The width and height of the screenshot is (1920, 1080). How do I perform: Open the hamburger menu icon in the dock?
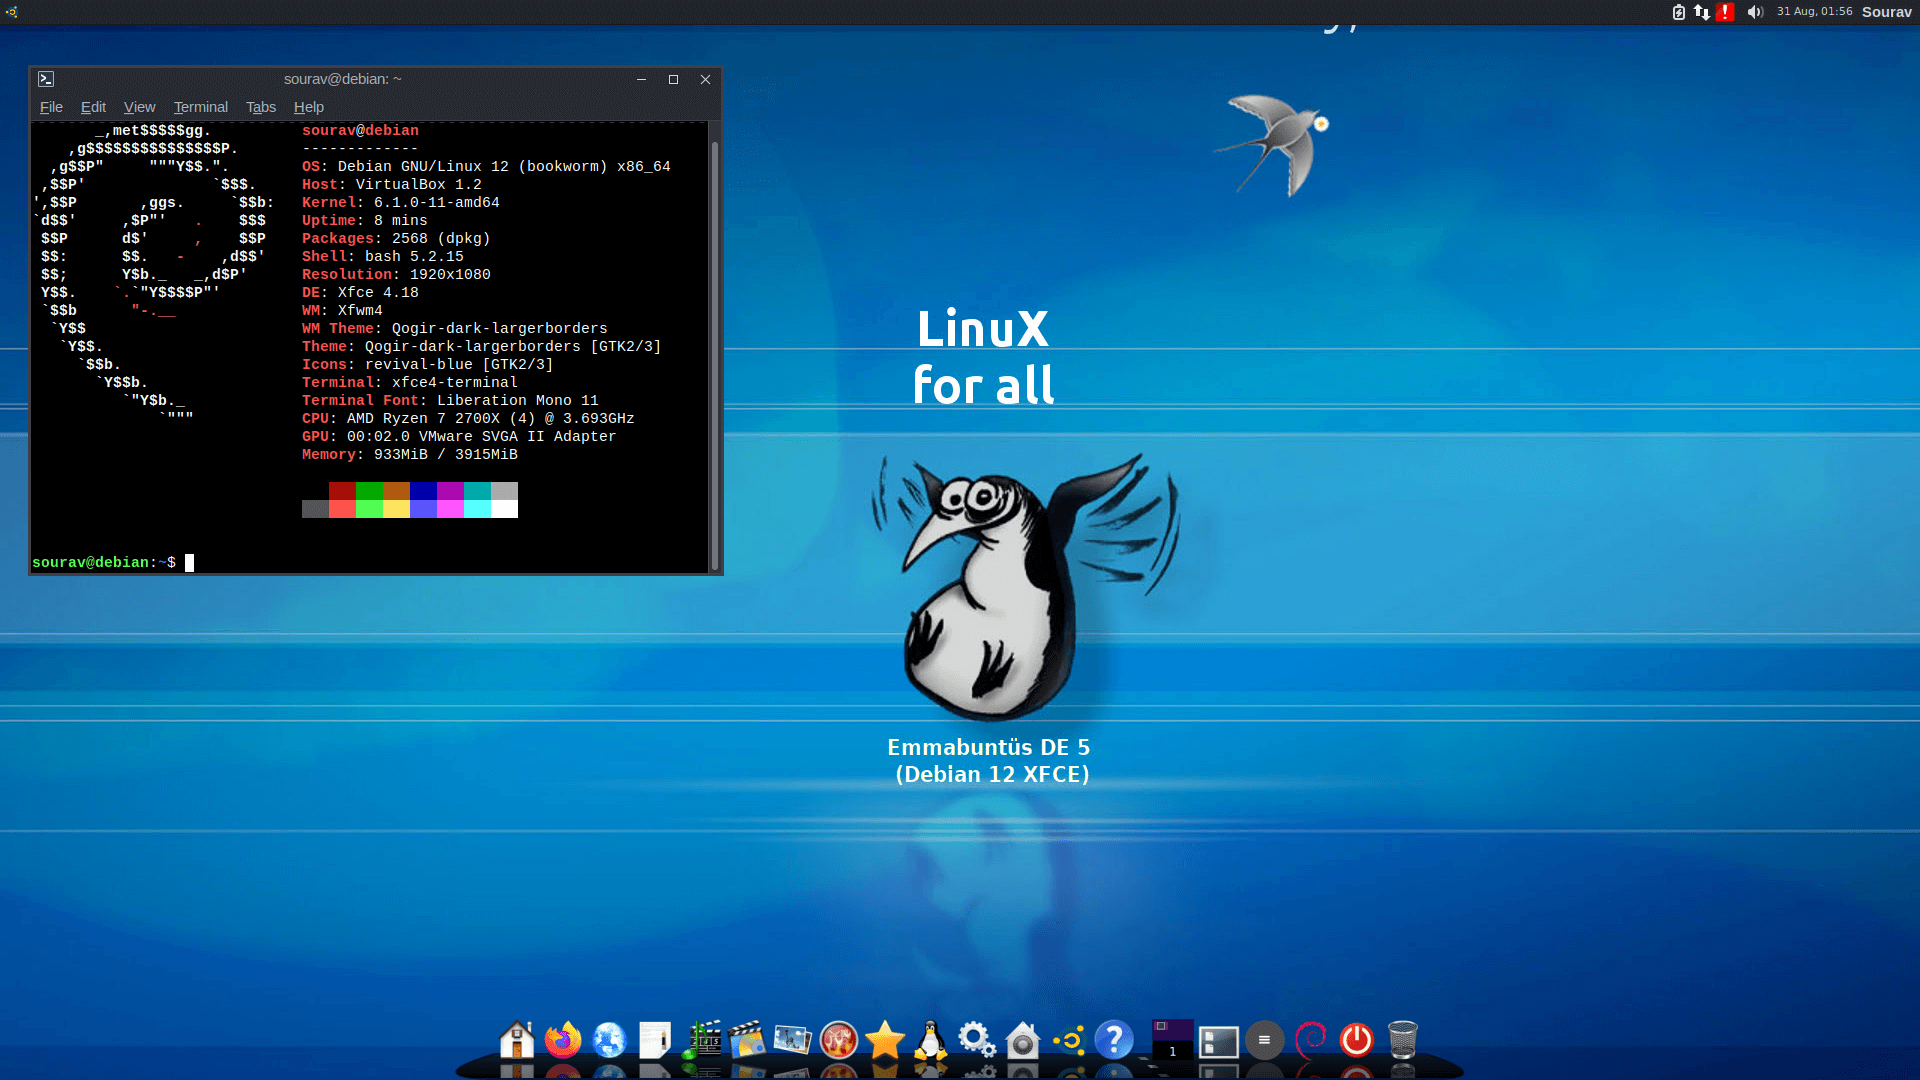click(1264, 1040)
